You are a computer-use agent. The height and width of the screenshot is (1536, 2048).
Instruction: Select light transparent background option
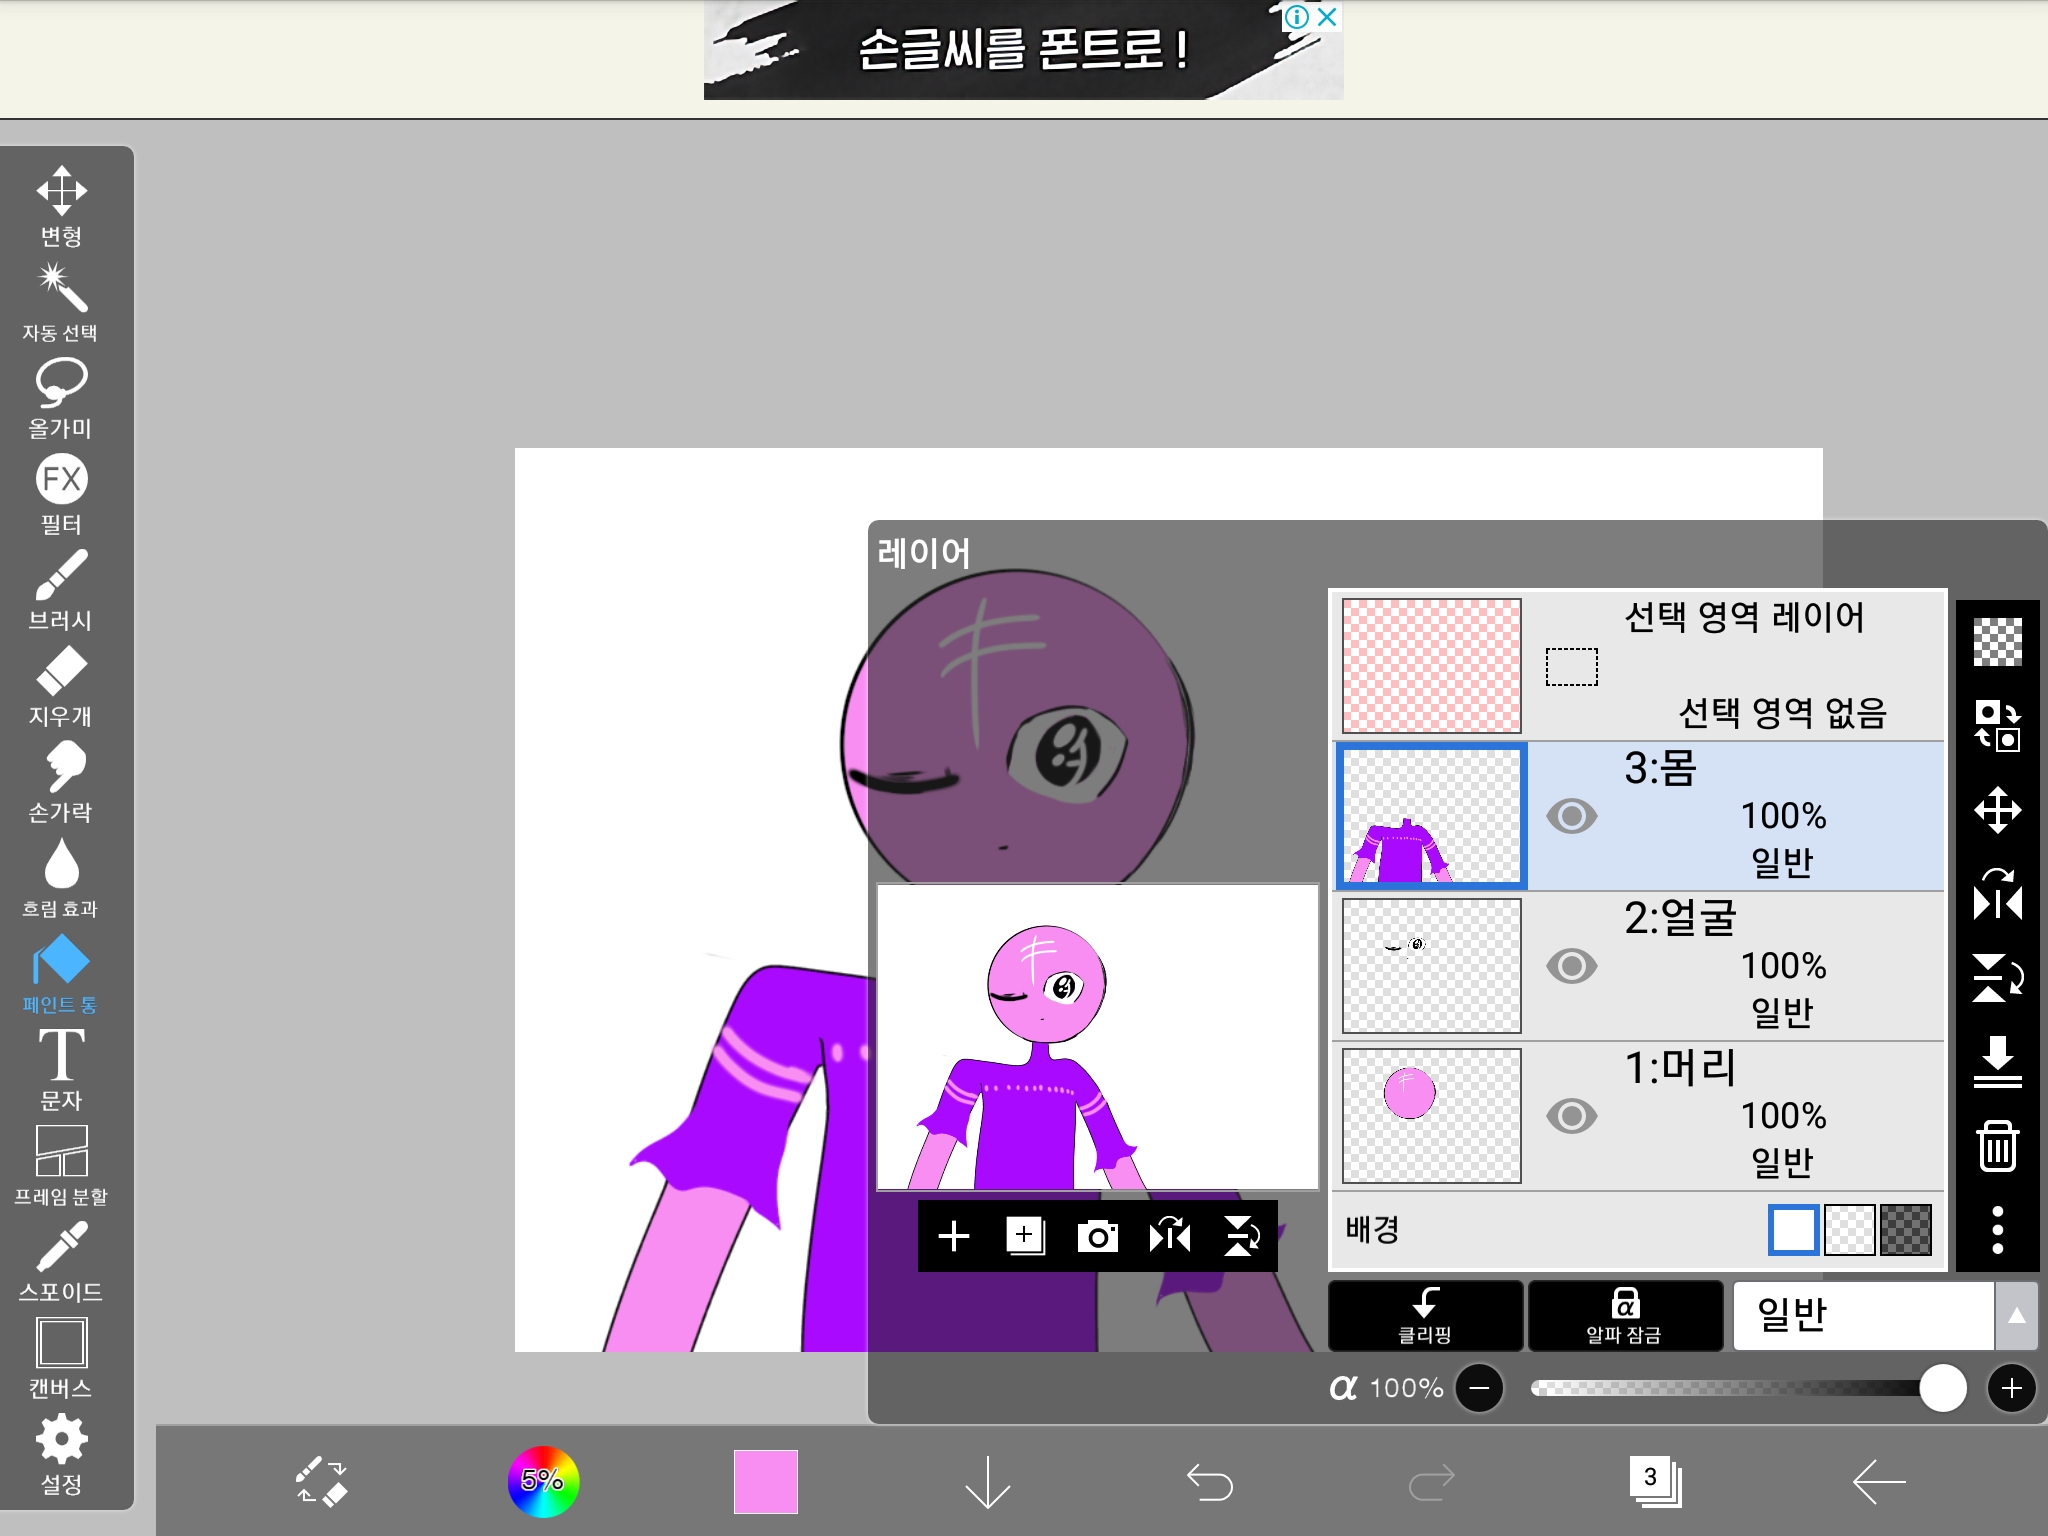point(1850,1230)
